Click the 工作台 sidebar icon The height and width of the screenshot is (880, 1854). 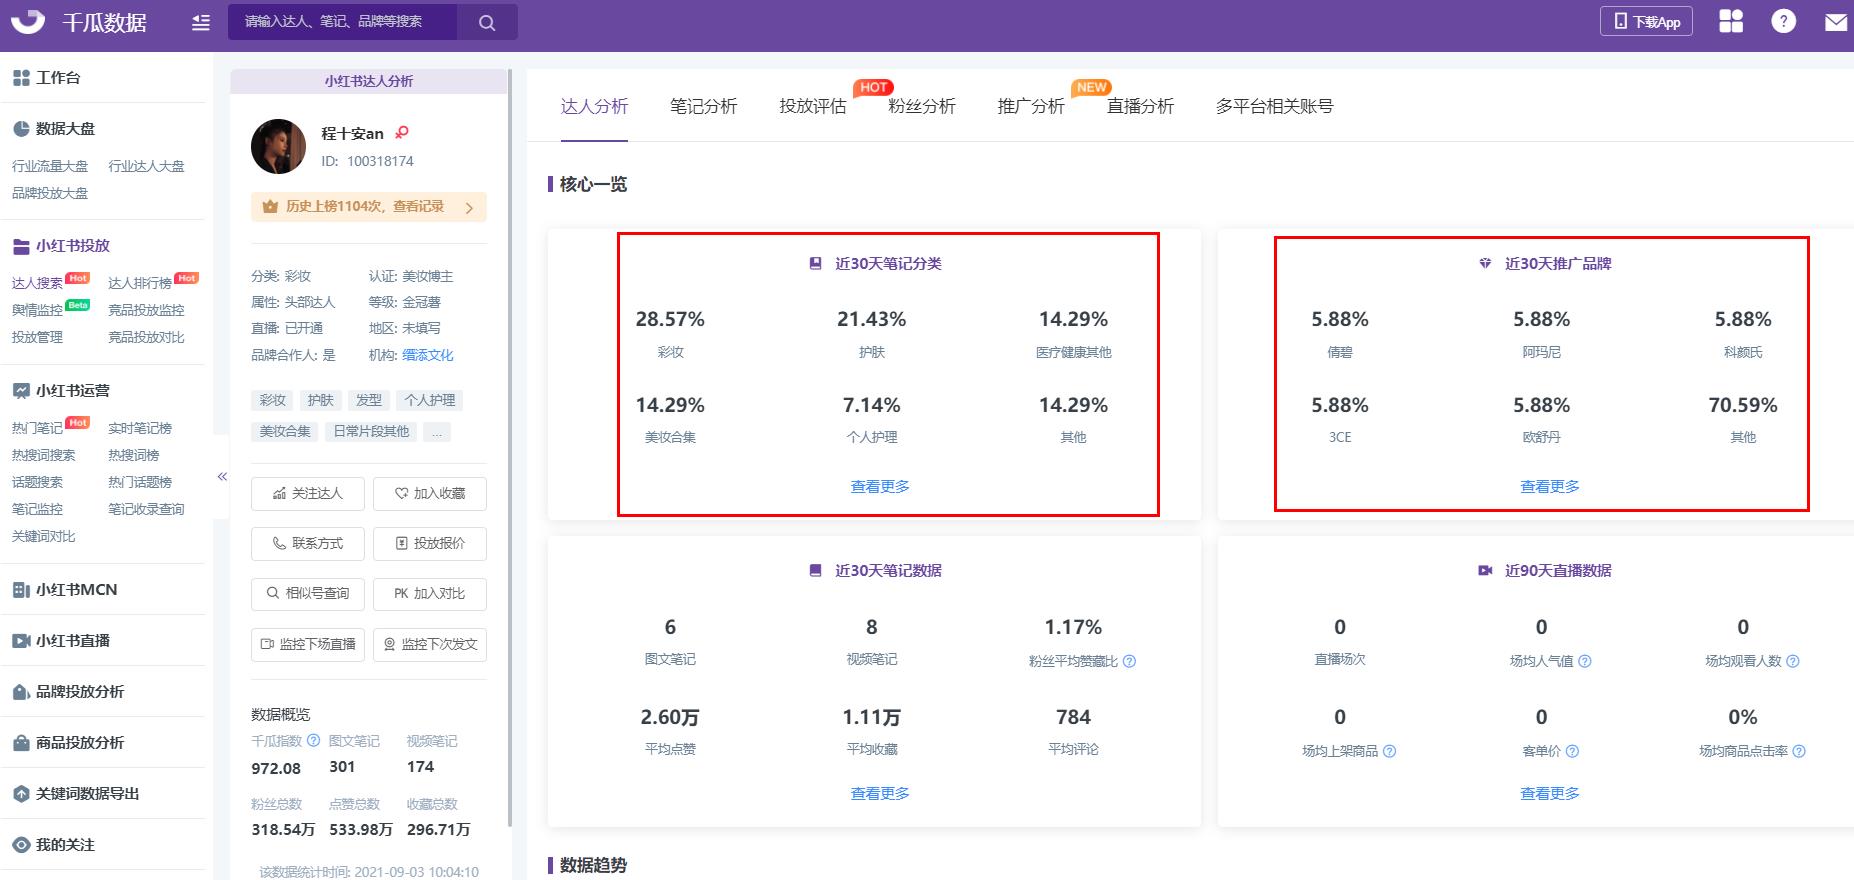pos(21,78)
